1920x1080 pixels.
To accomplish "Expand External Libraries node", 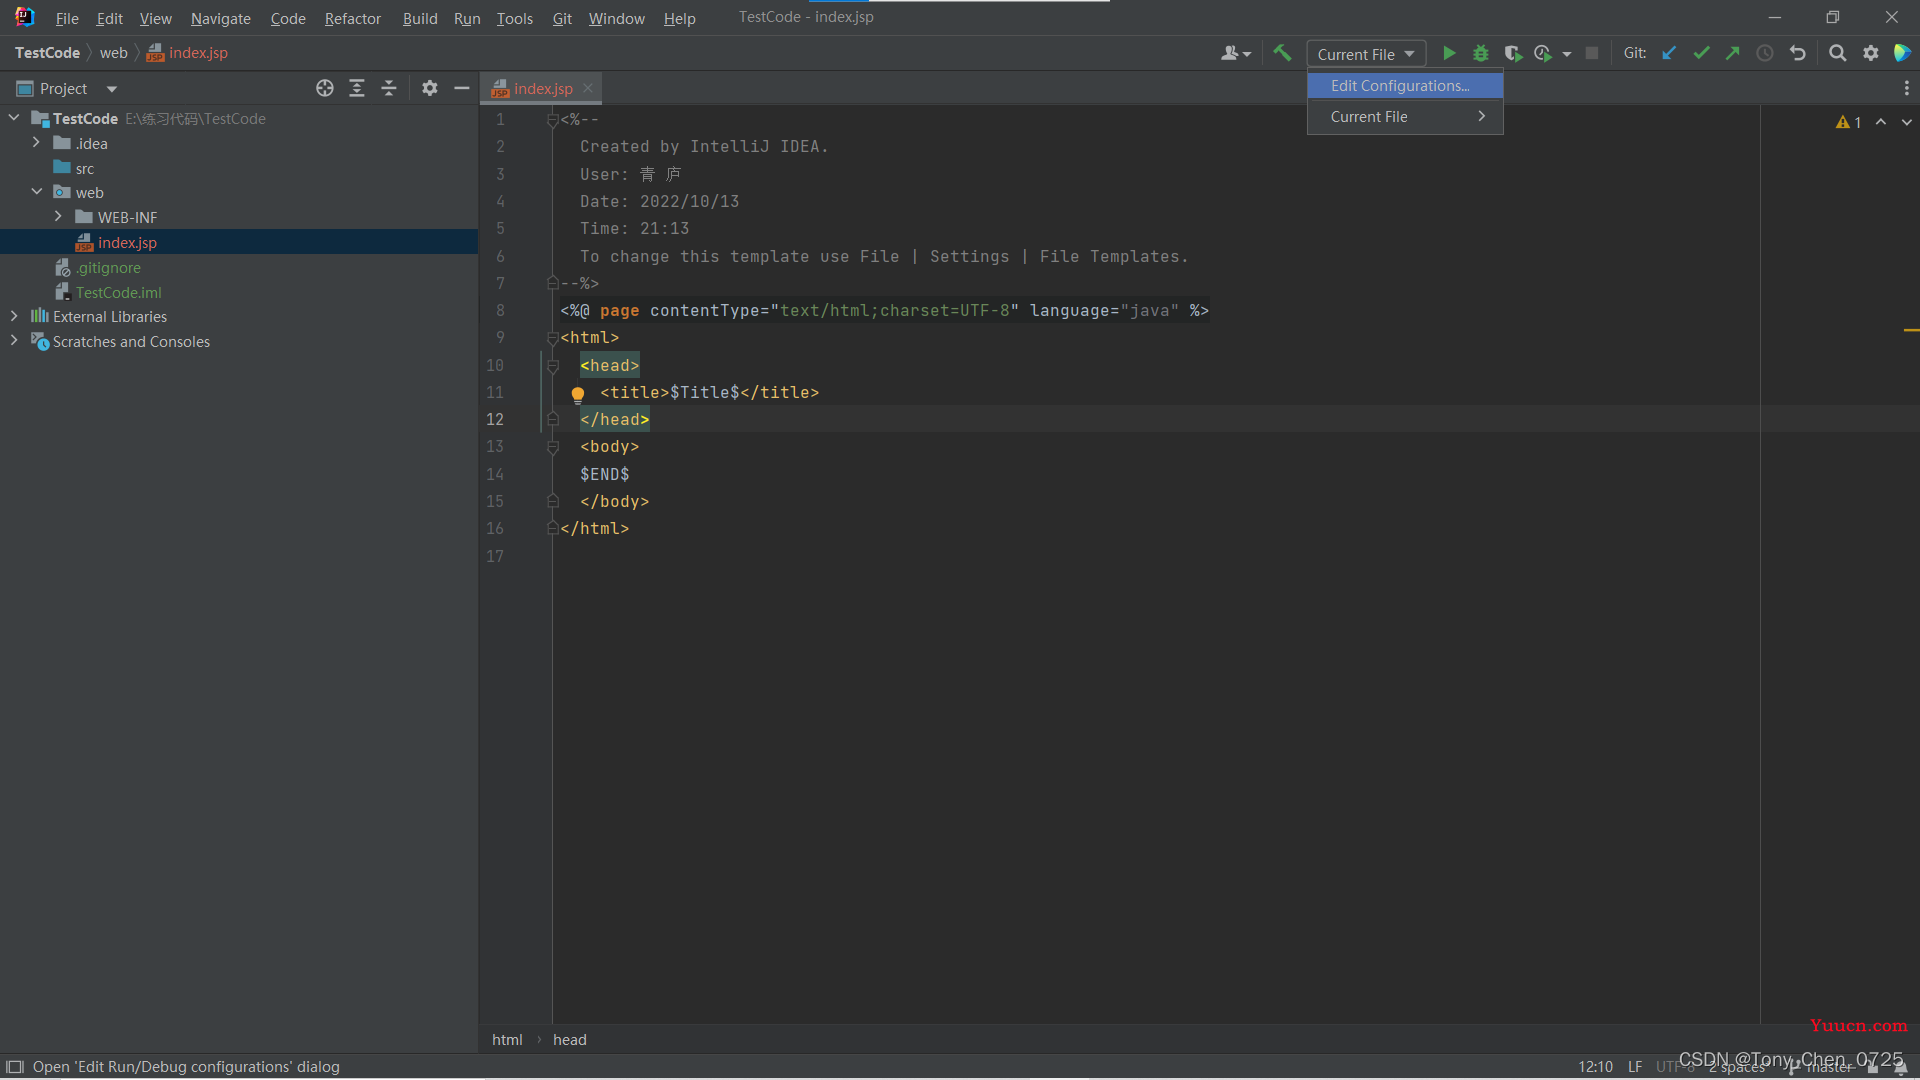I will (14, 316).
